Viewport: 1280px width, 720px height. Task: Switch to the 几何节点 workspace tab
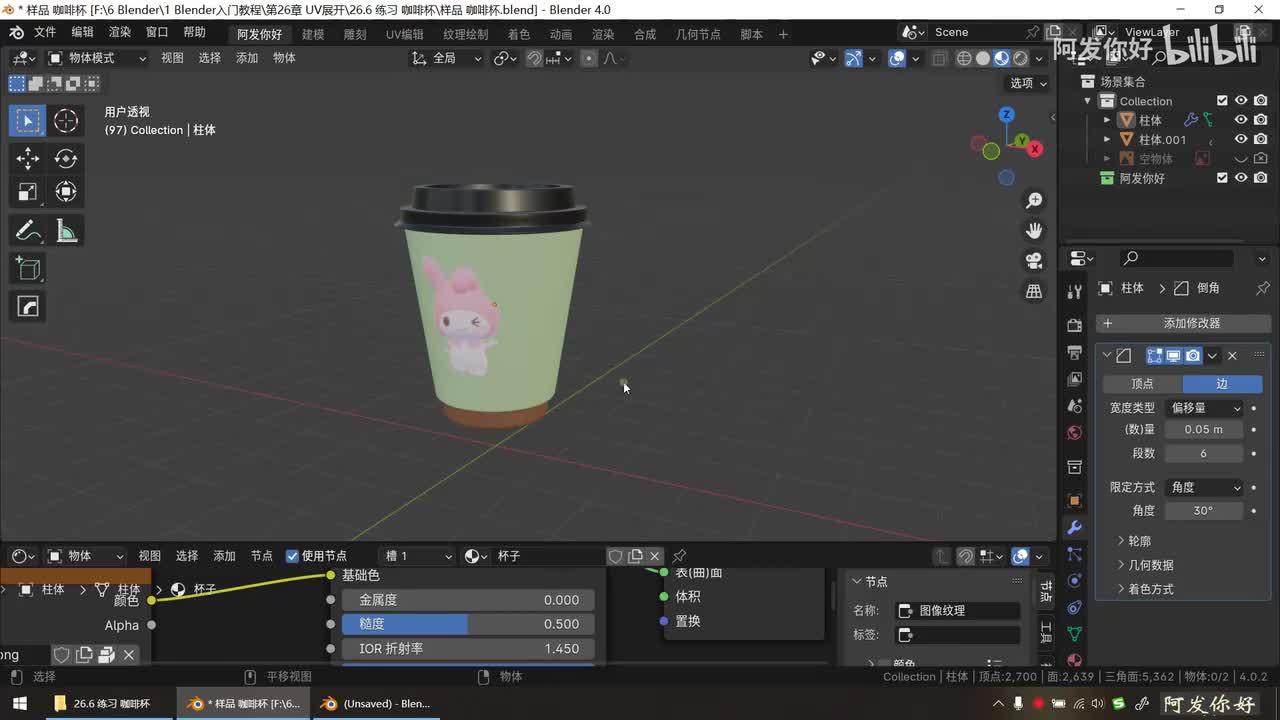tap(698, 34)
